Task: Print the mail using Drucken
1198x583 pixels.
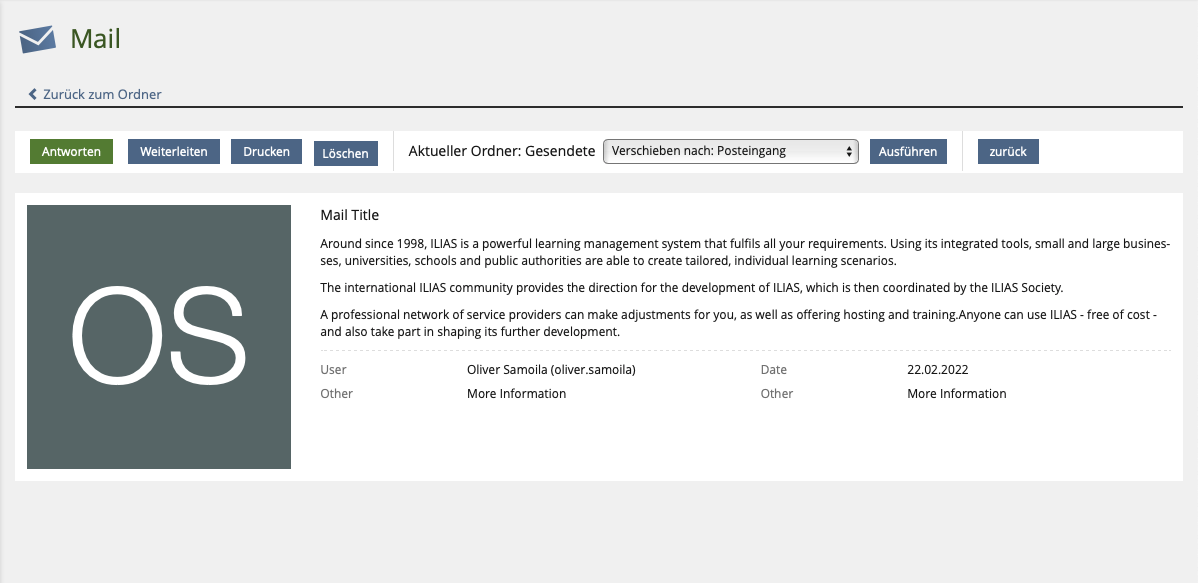Action: pos(266,152)
